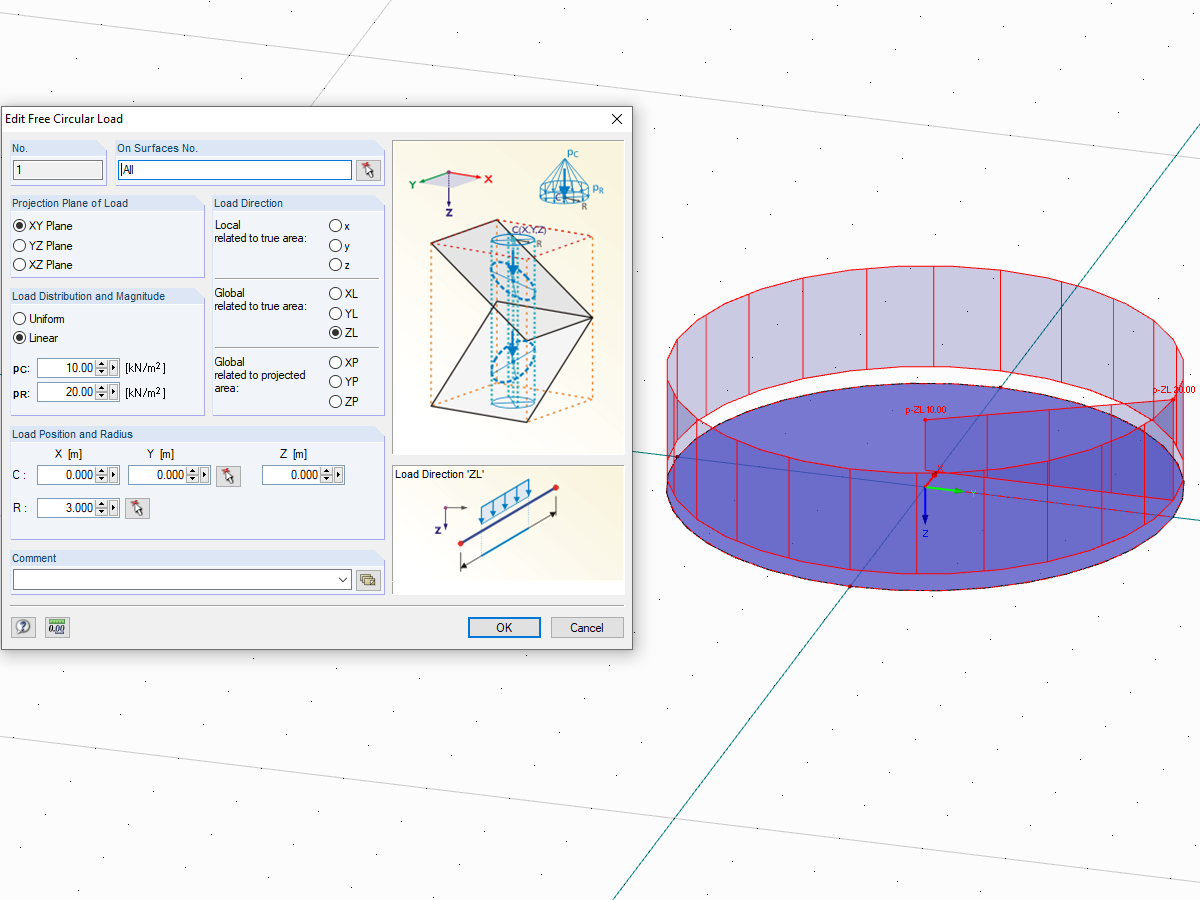Confirm the dialog with OK
1200x900 pixels.
point(504,627)
